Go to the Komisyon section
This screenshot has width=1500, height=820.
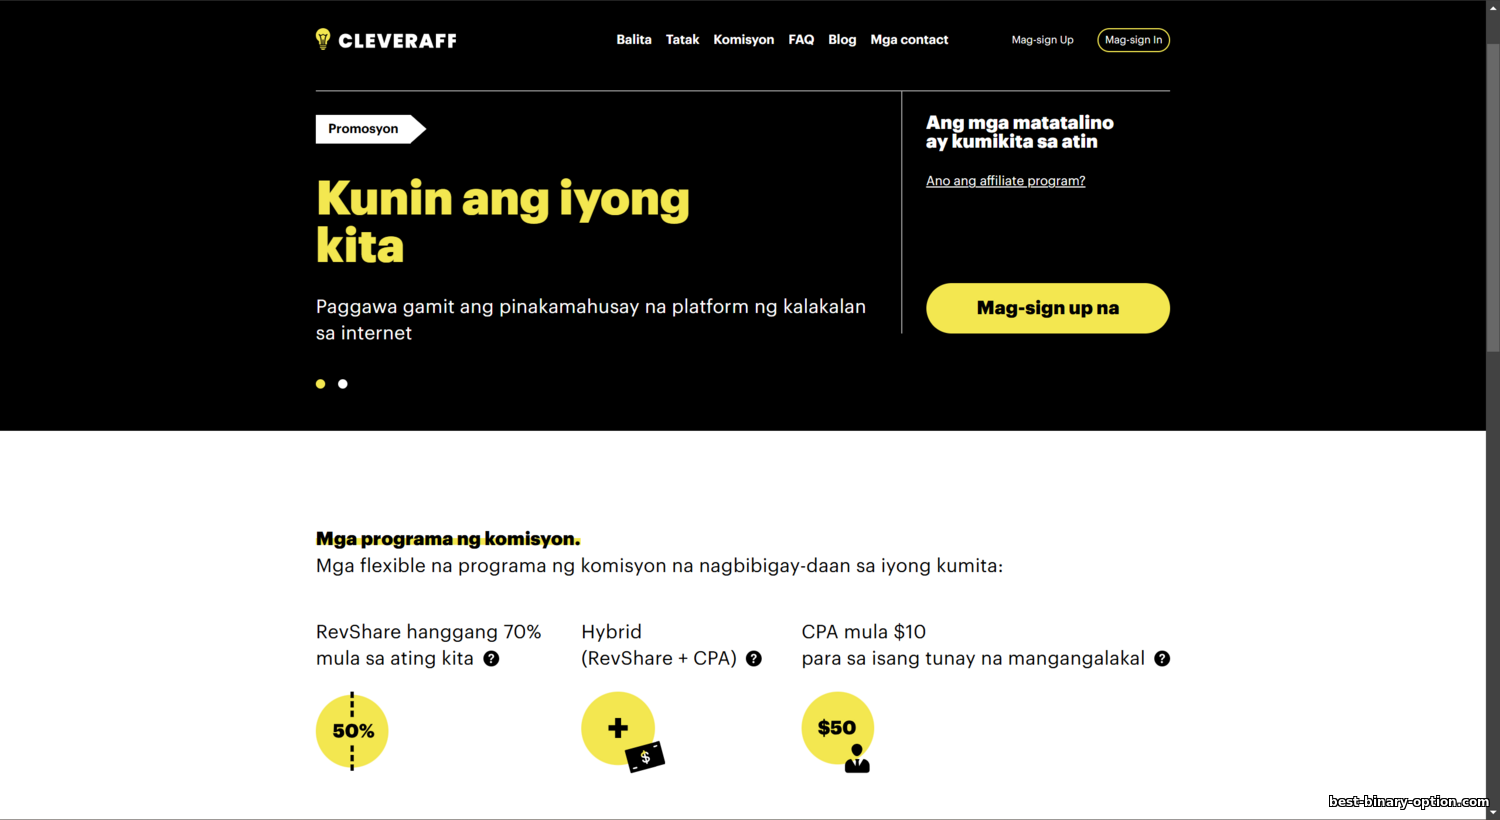tap(744, 40)
